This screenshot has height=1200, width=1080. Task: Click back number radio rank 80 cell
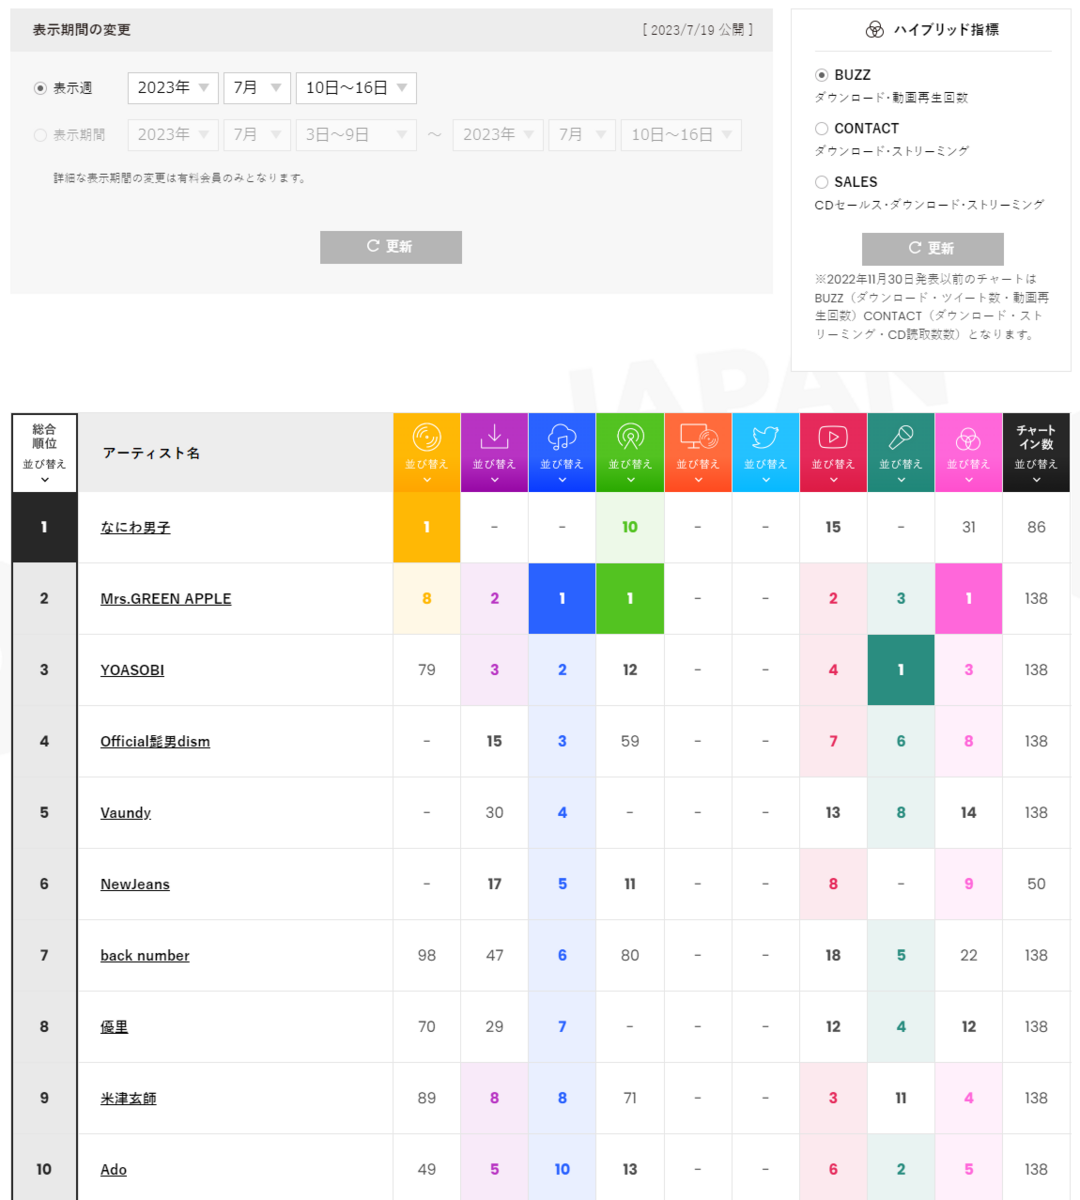click(630, 955)
